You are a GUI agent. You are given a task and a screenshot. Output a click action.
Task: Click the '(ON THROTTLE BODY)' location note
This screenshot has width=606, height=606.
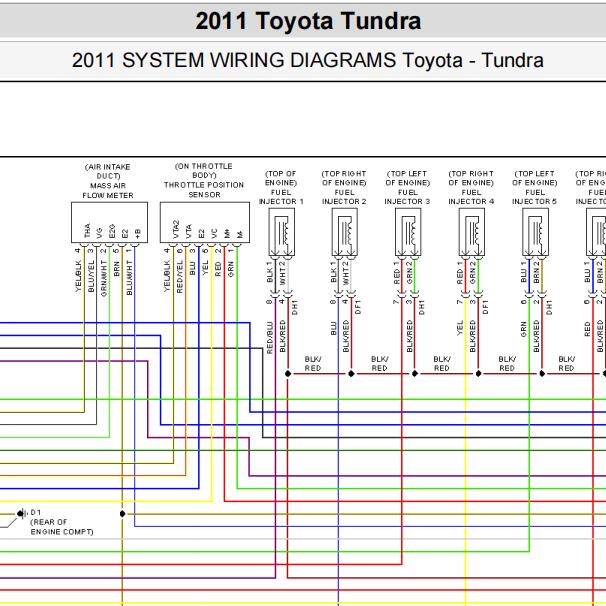[204, 170]
